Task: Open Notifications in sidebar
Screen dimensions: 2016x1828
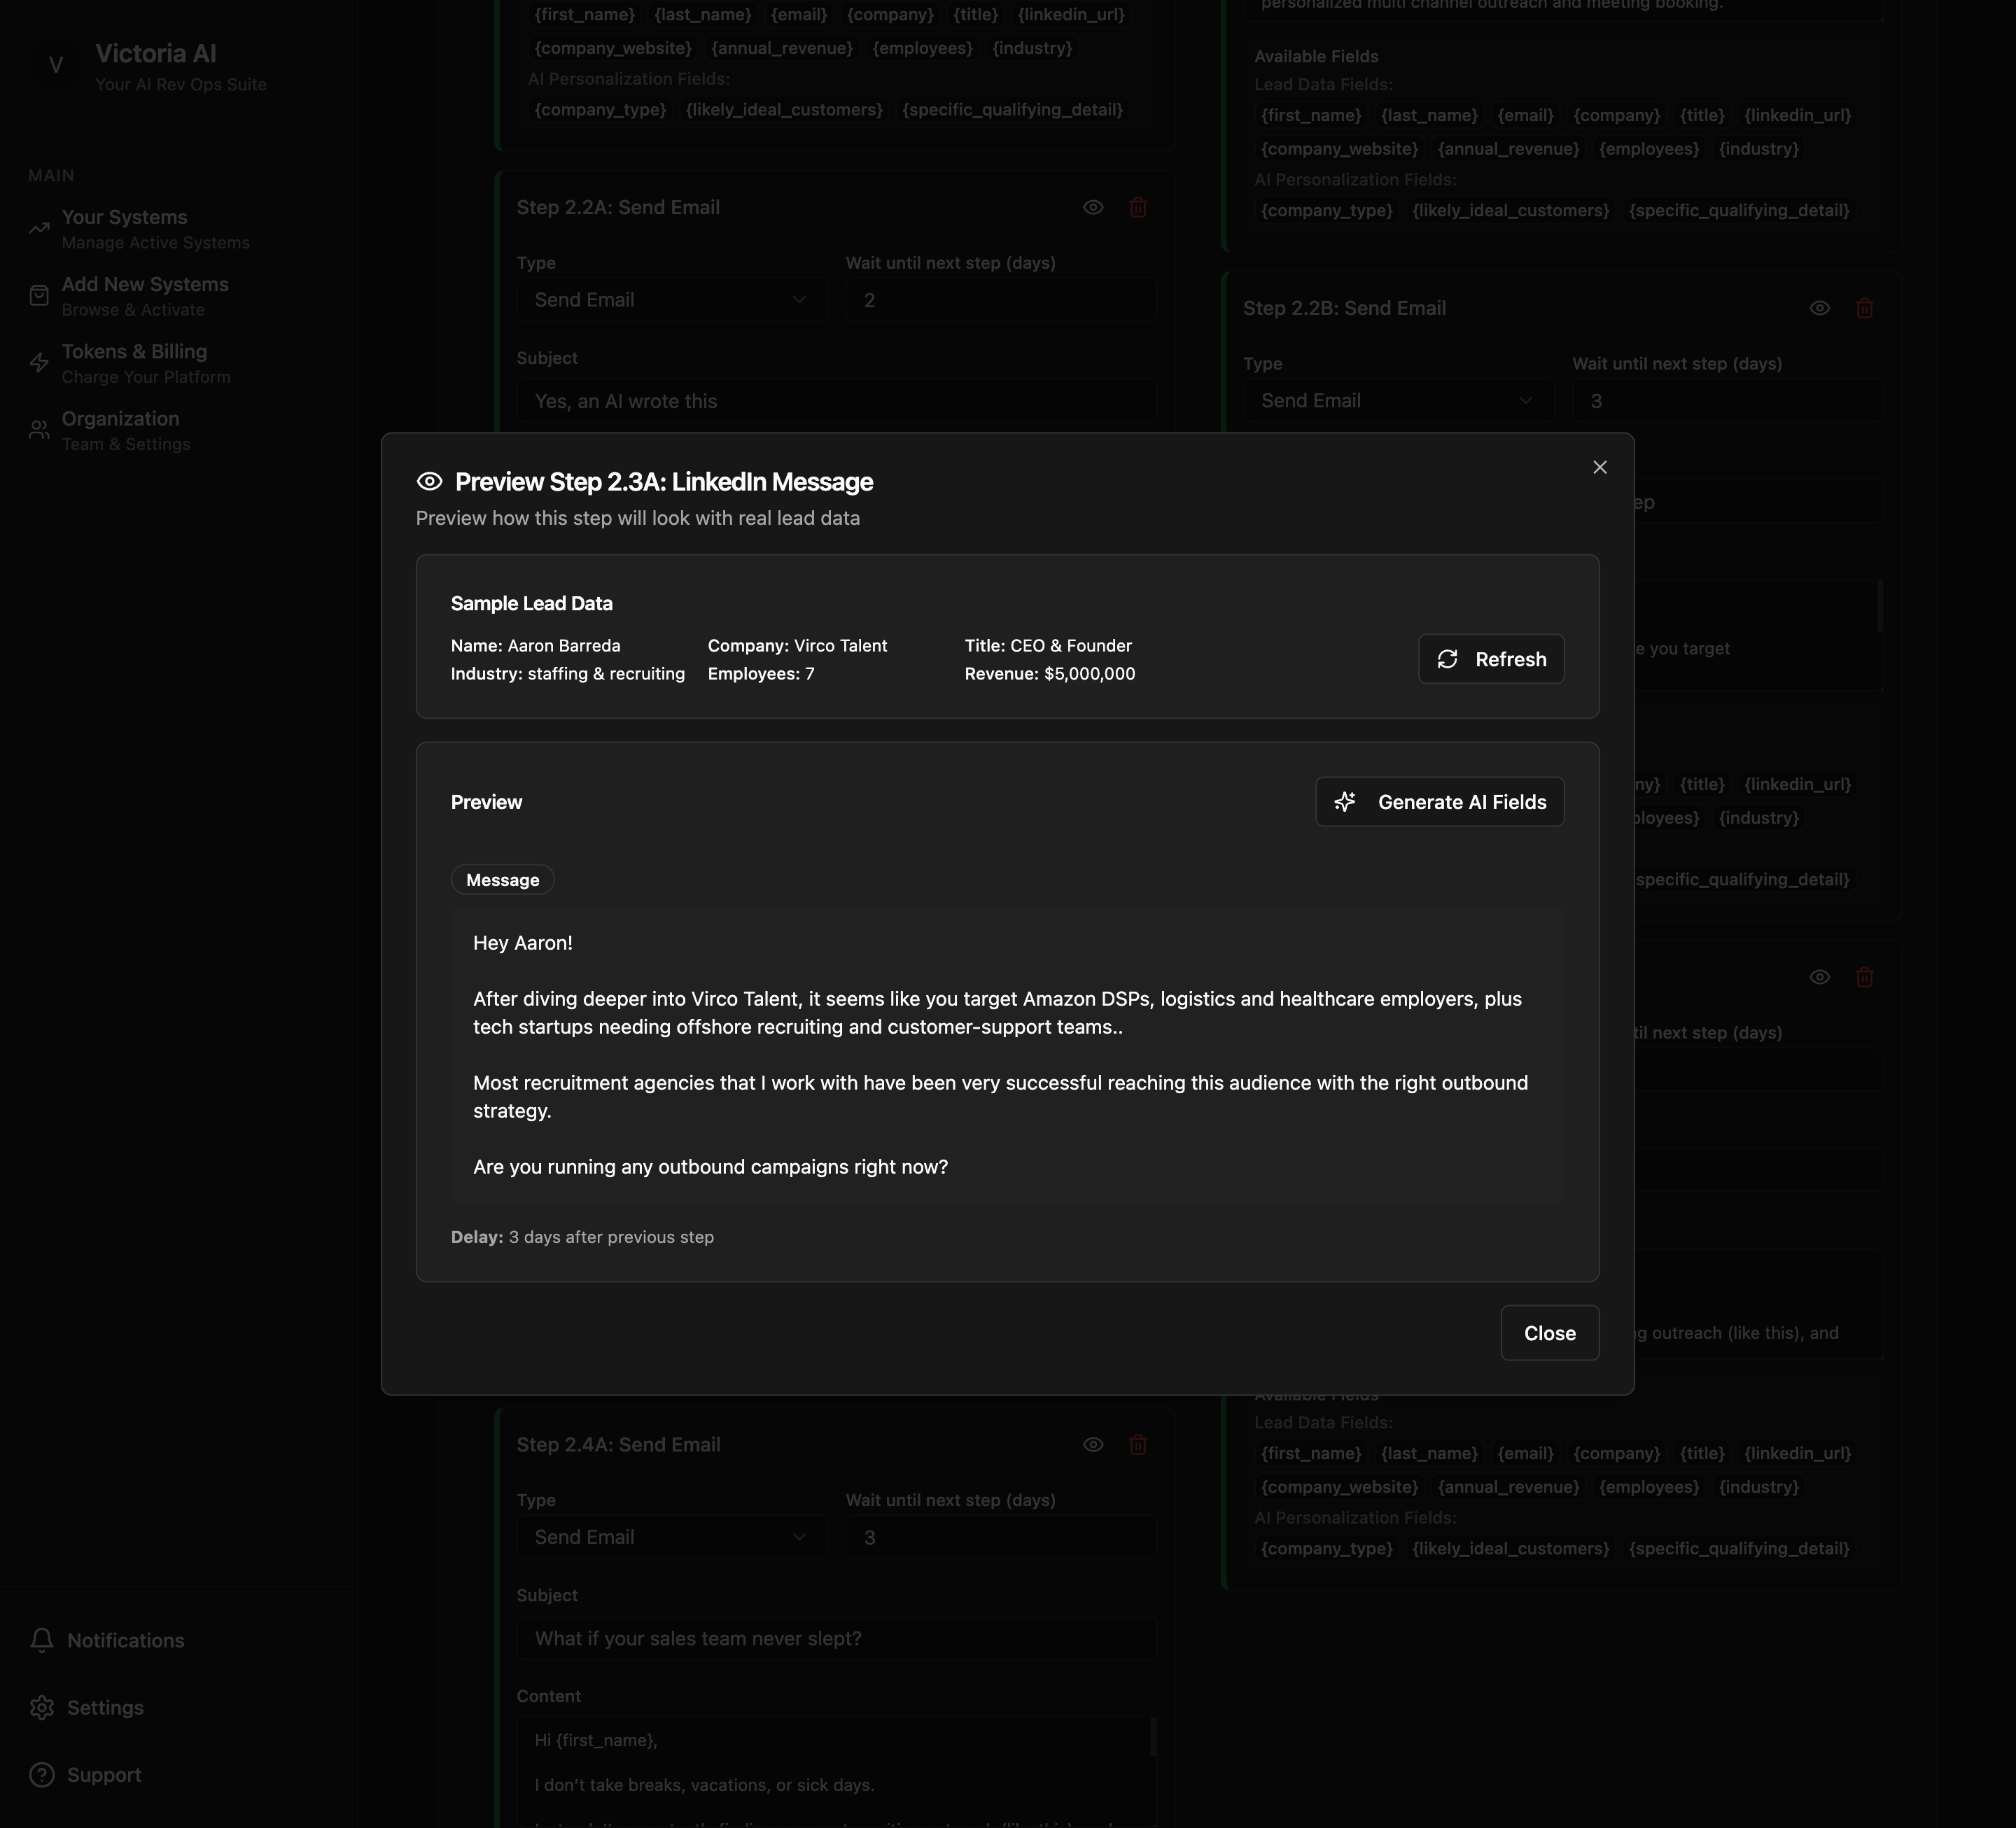Action: [125, 1640]
